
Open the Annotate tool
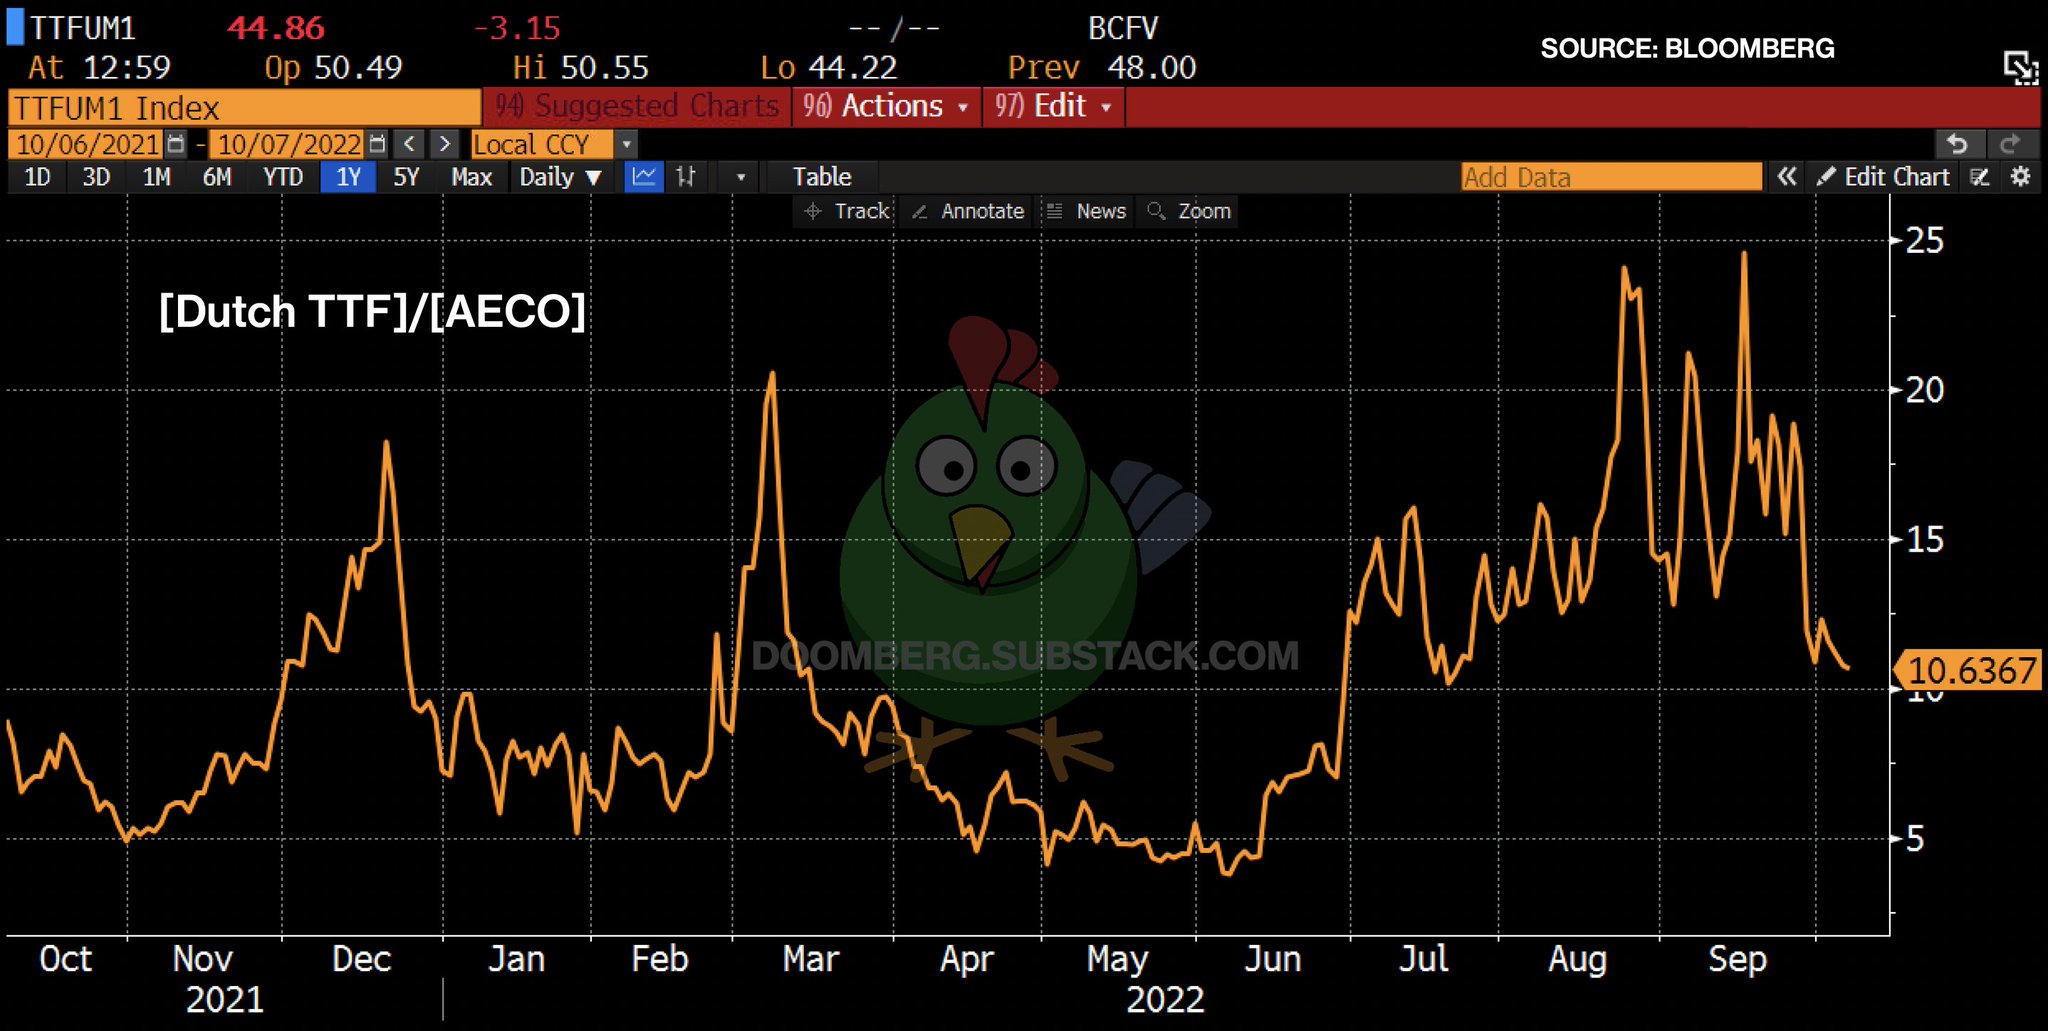tap(968, 211)
